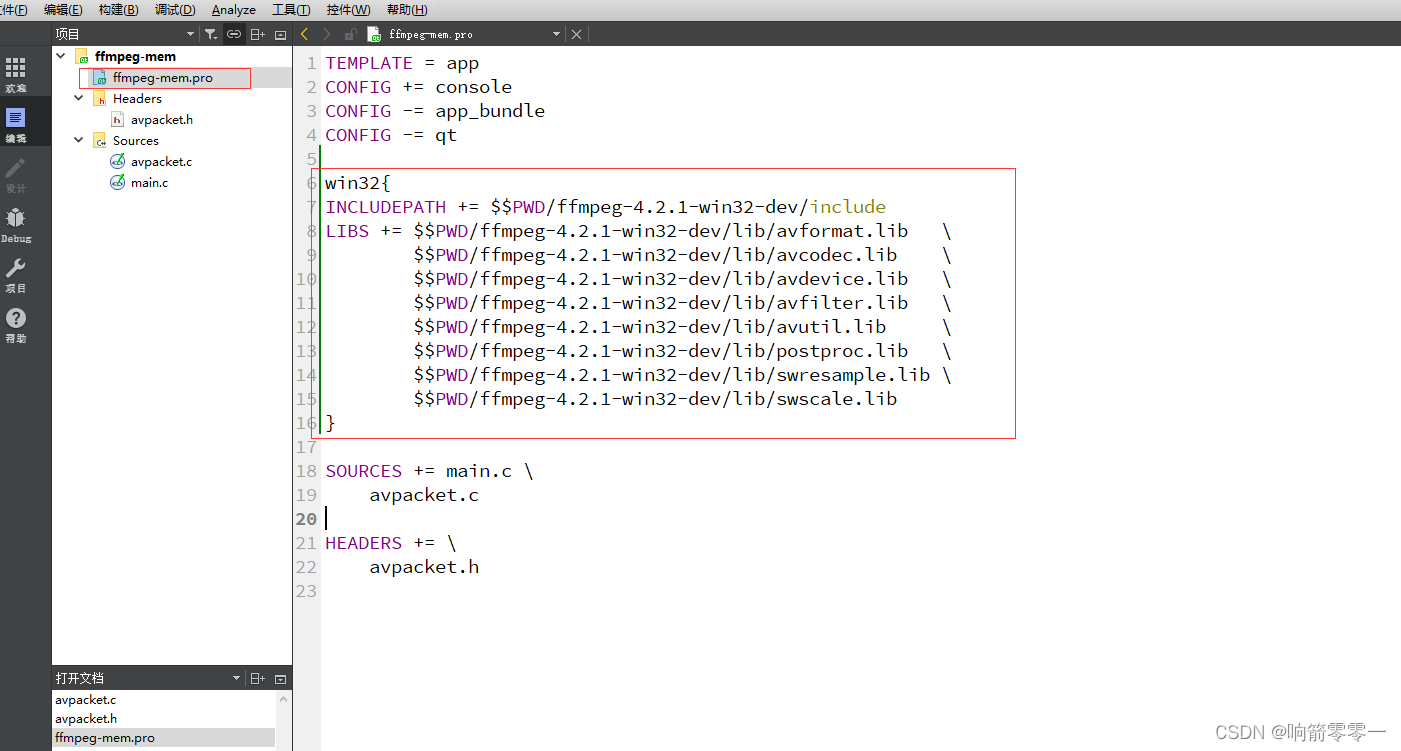Close the Projects side panel
Viewport: 1401px width, 751px height.
[280, 34]
